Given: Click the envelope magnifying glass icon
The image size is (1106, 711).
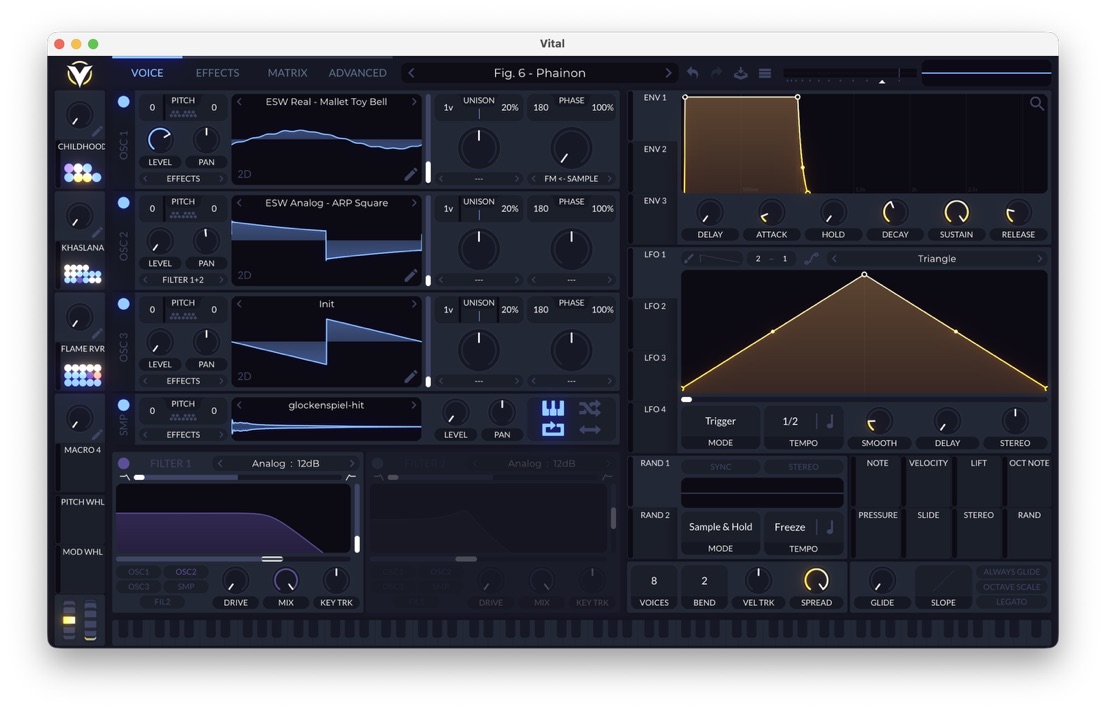Looking at the screenshot, I should tap(1037, 104).
